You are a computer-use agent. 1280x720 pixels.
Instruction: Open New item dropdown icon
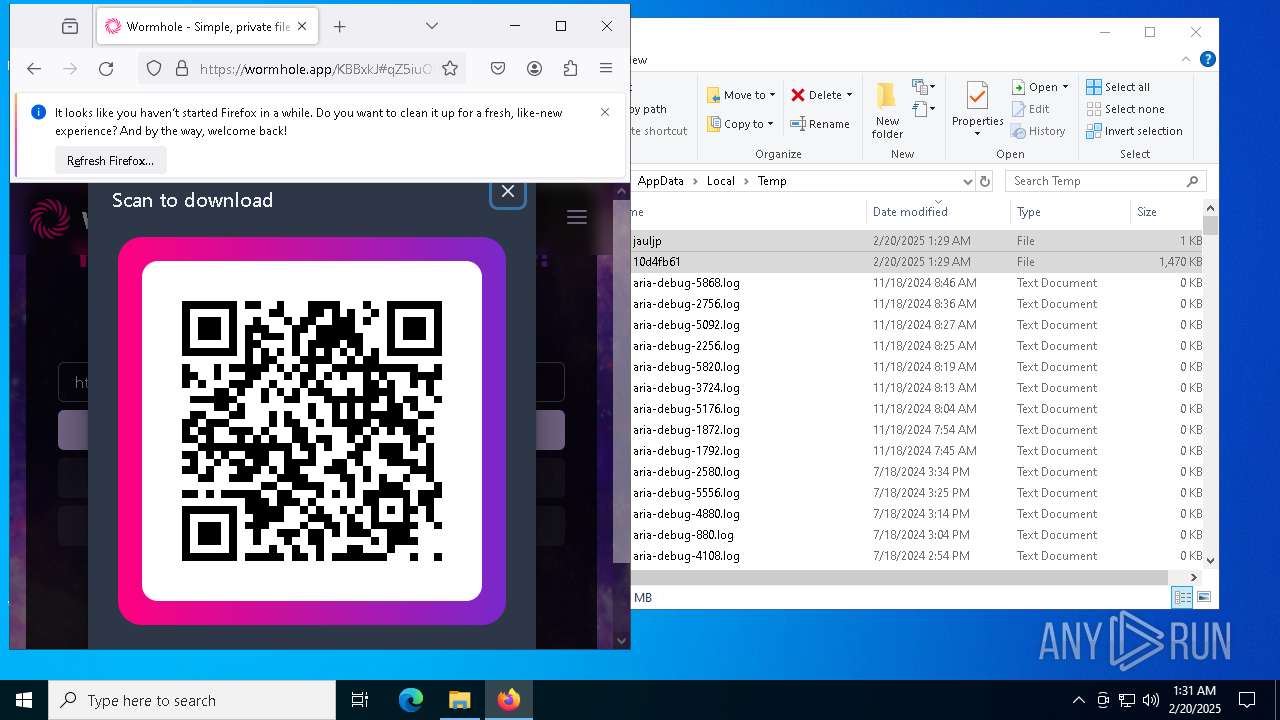click(923, 87)
